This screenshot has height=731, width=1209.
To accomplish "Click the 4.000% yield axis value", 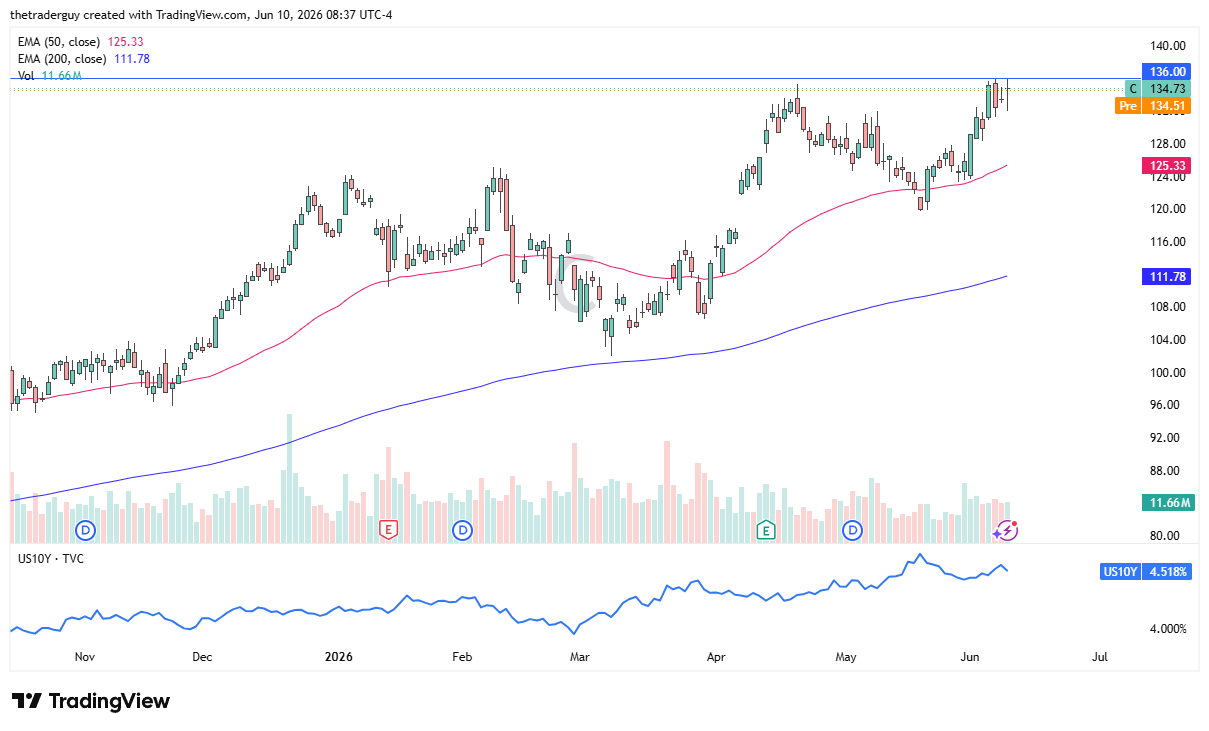I will click(x=1166, y=629).
